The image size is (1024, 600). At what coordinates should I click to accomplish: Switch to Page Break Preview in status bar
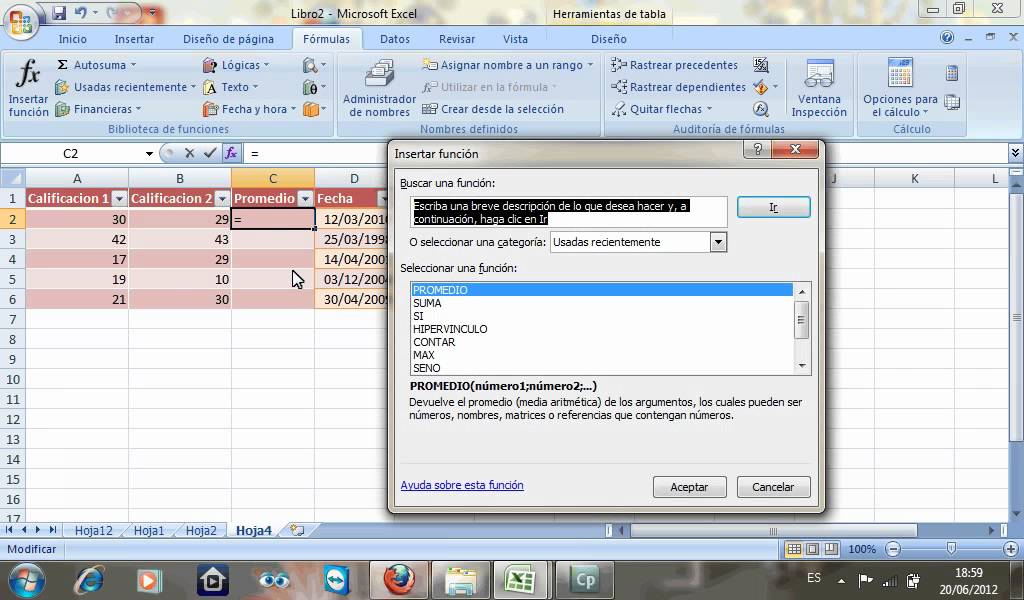pyautogui.click(x=831, y=549)
